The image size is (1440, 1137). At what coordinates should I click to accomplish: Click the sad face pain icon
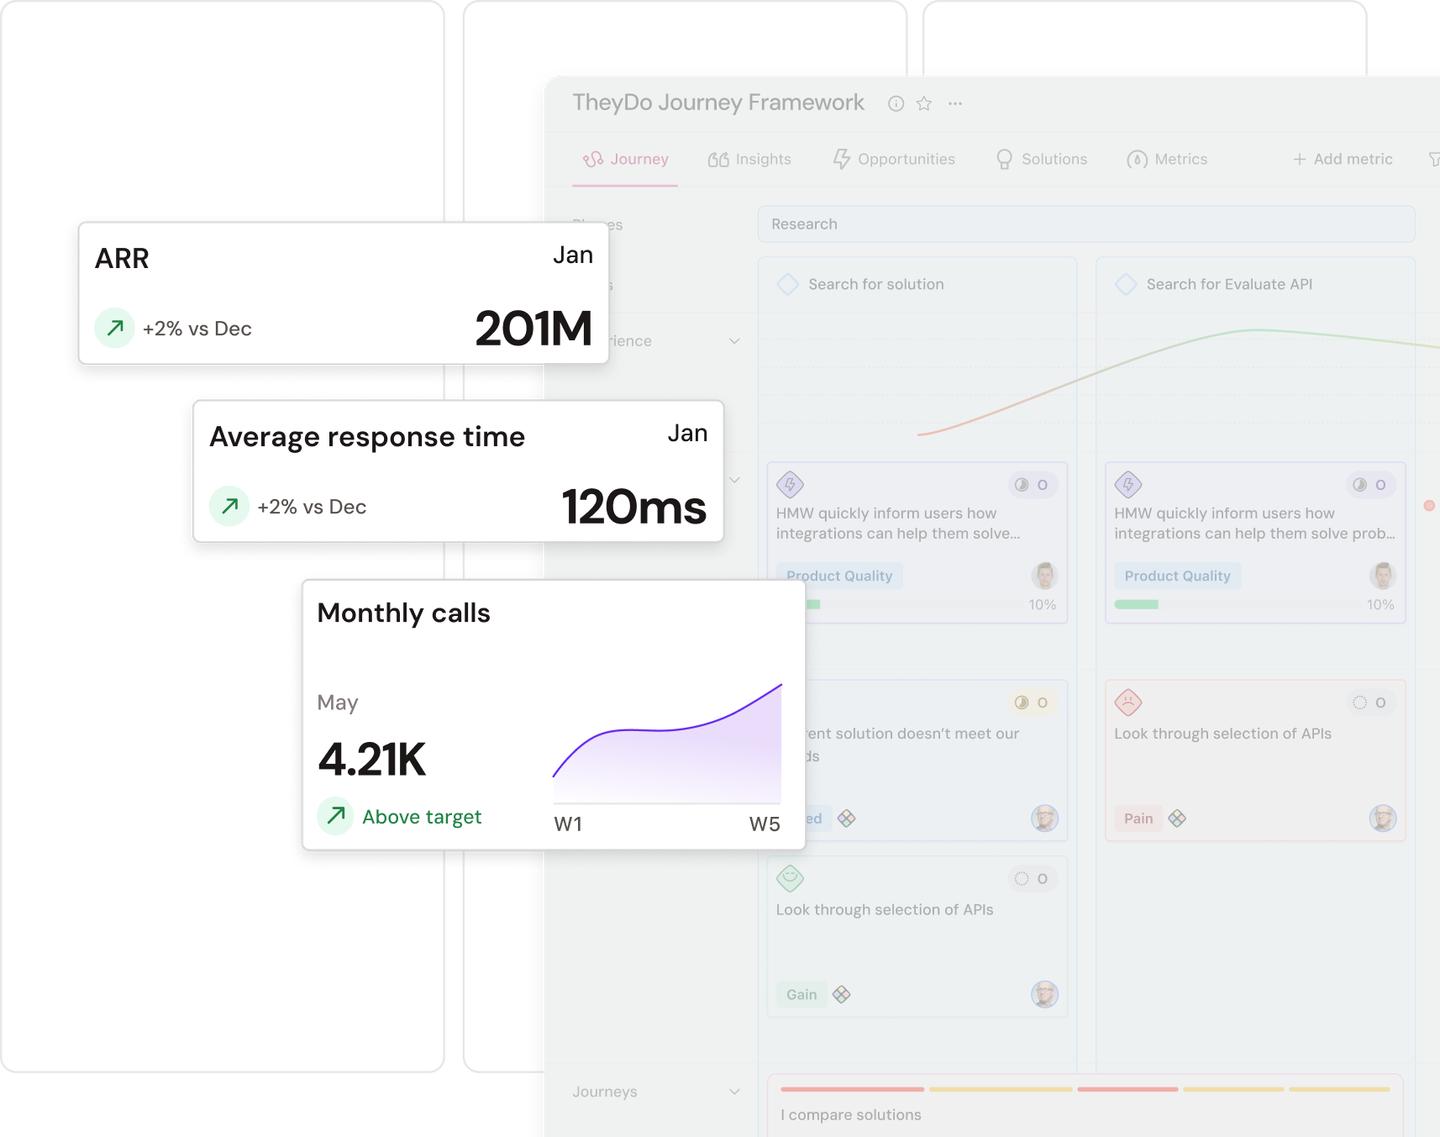(1128, 702)
